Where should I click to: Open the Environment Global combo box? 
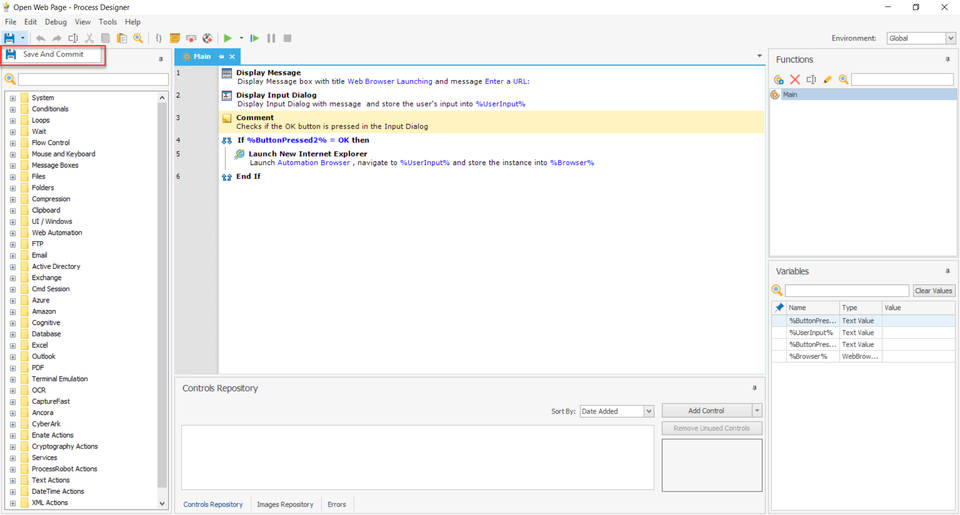(x=920, y=38)
